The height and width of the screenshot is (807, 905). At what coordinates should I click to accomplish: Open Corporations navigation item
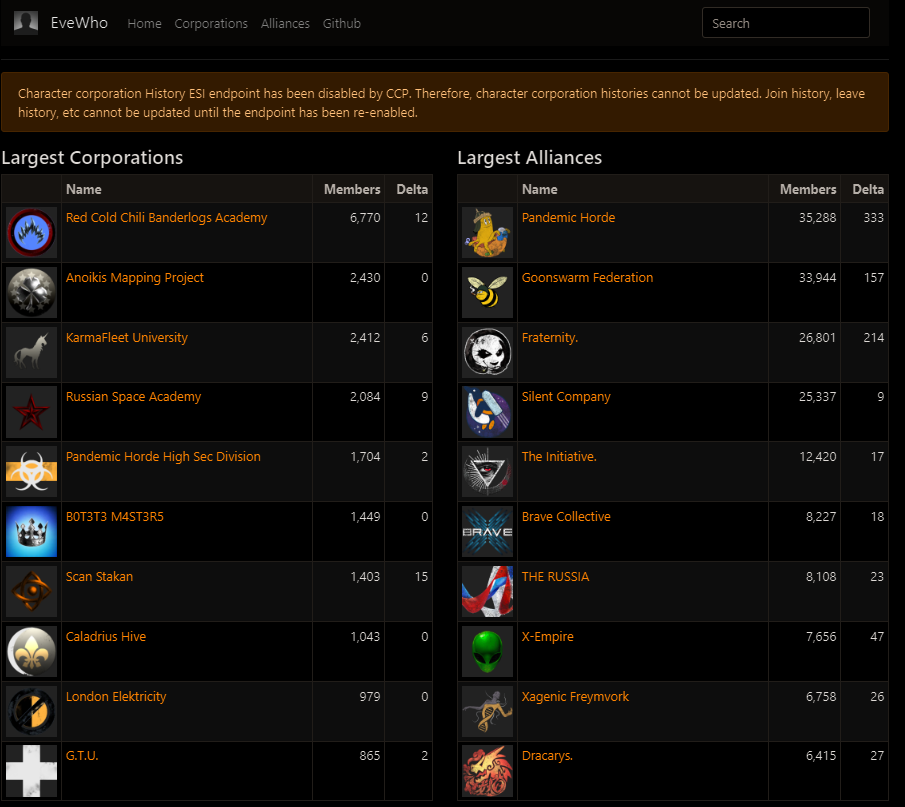[x=211, y=24]
